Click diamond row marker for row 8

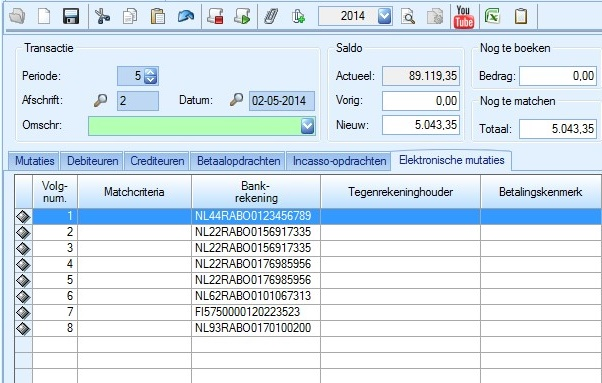click(23, 329)
